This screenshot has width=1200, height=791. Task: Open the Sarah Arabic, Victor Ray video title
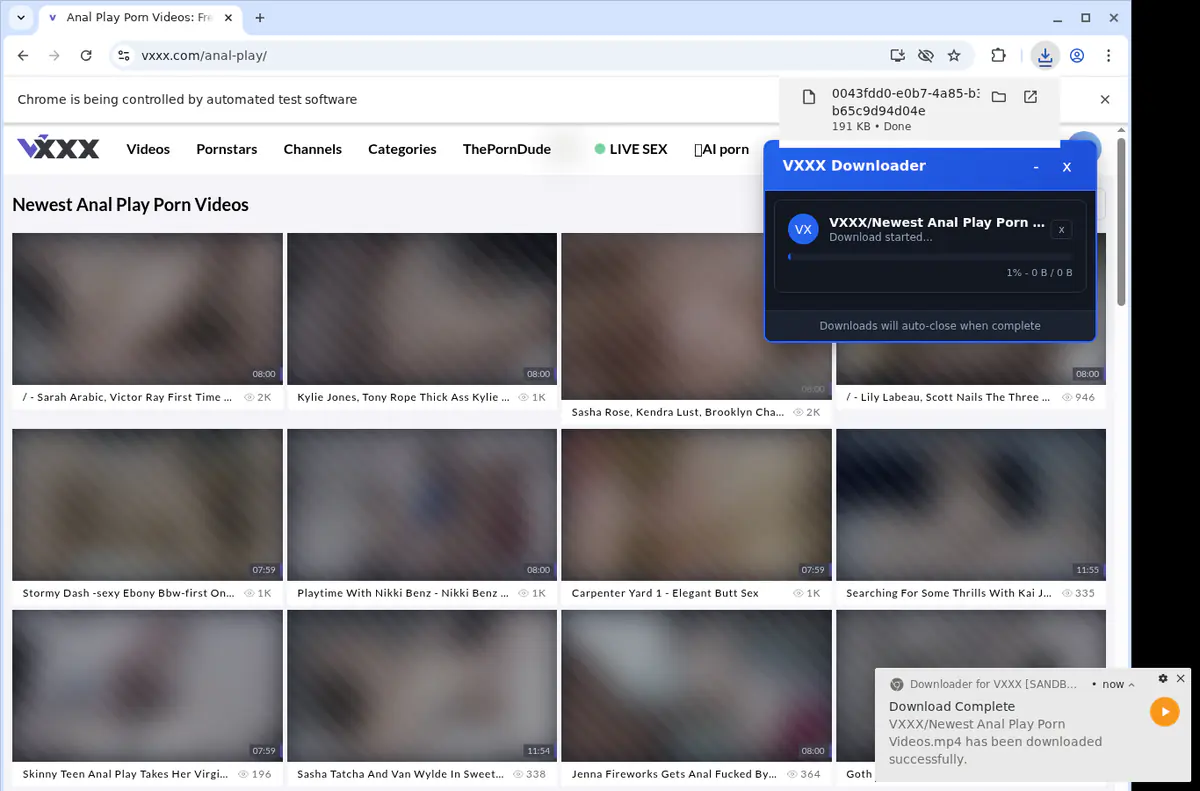pos(127,397)
